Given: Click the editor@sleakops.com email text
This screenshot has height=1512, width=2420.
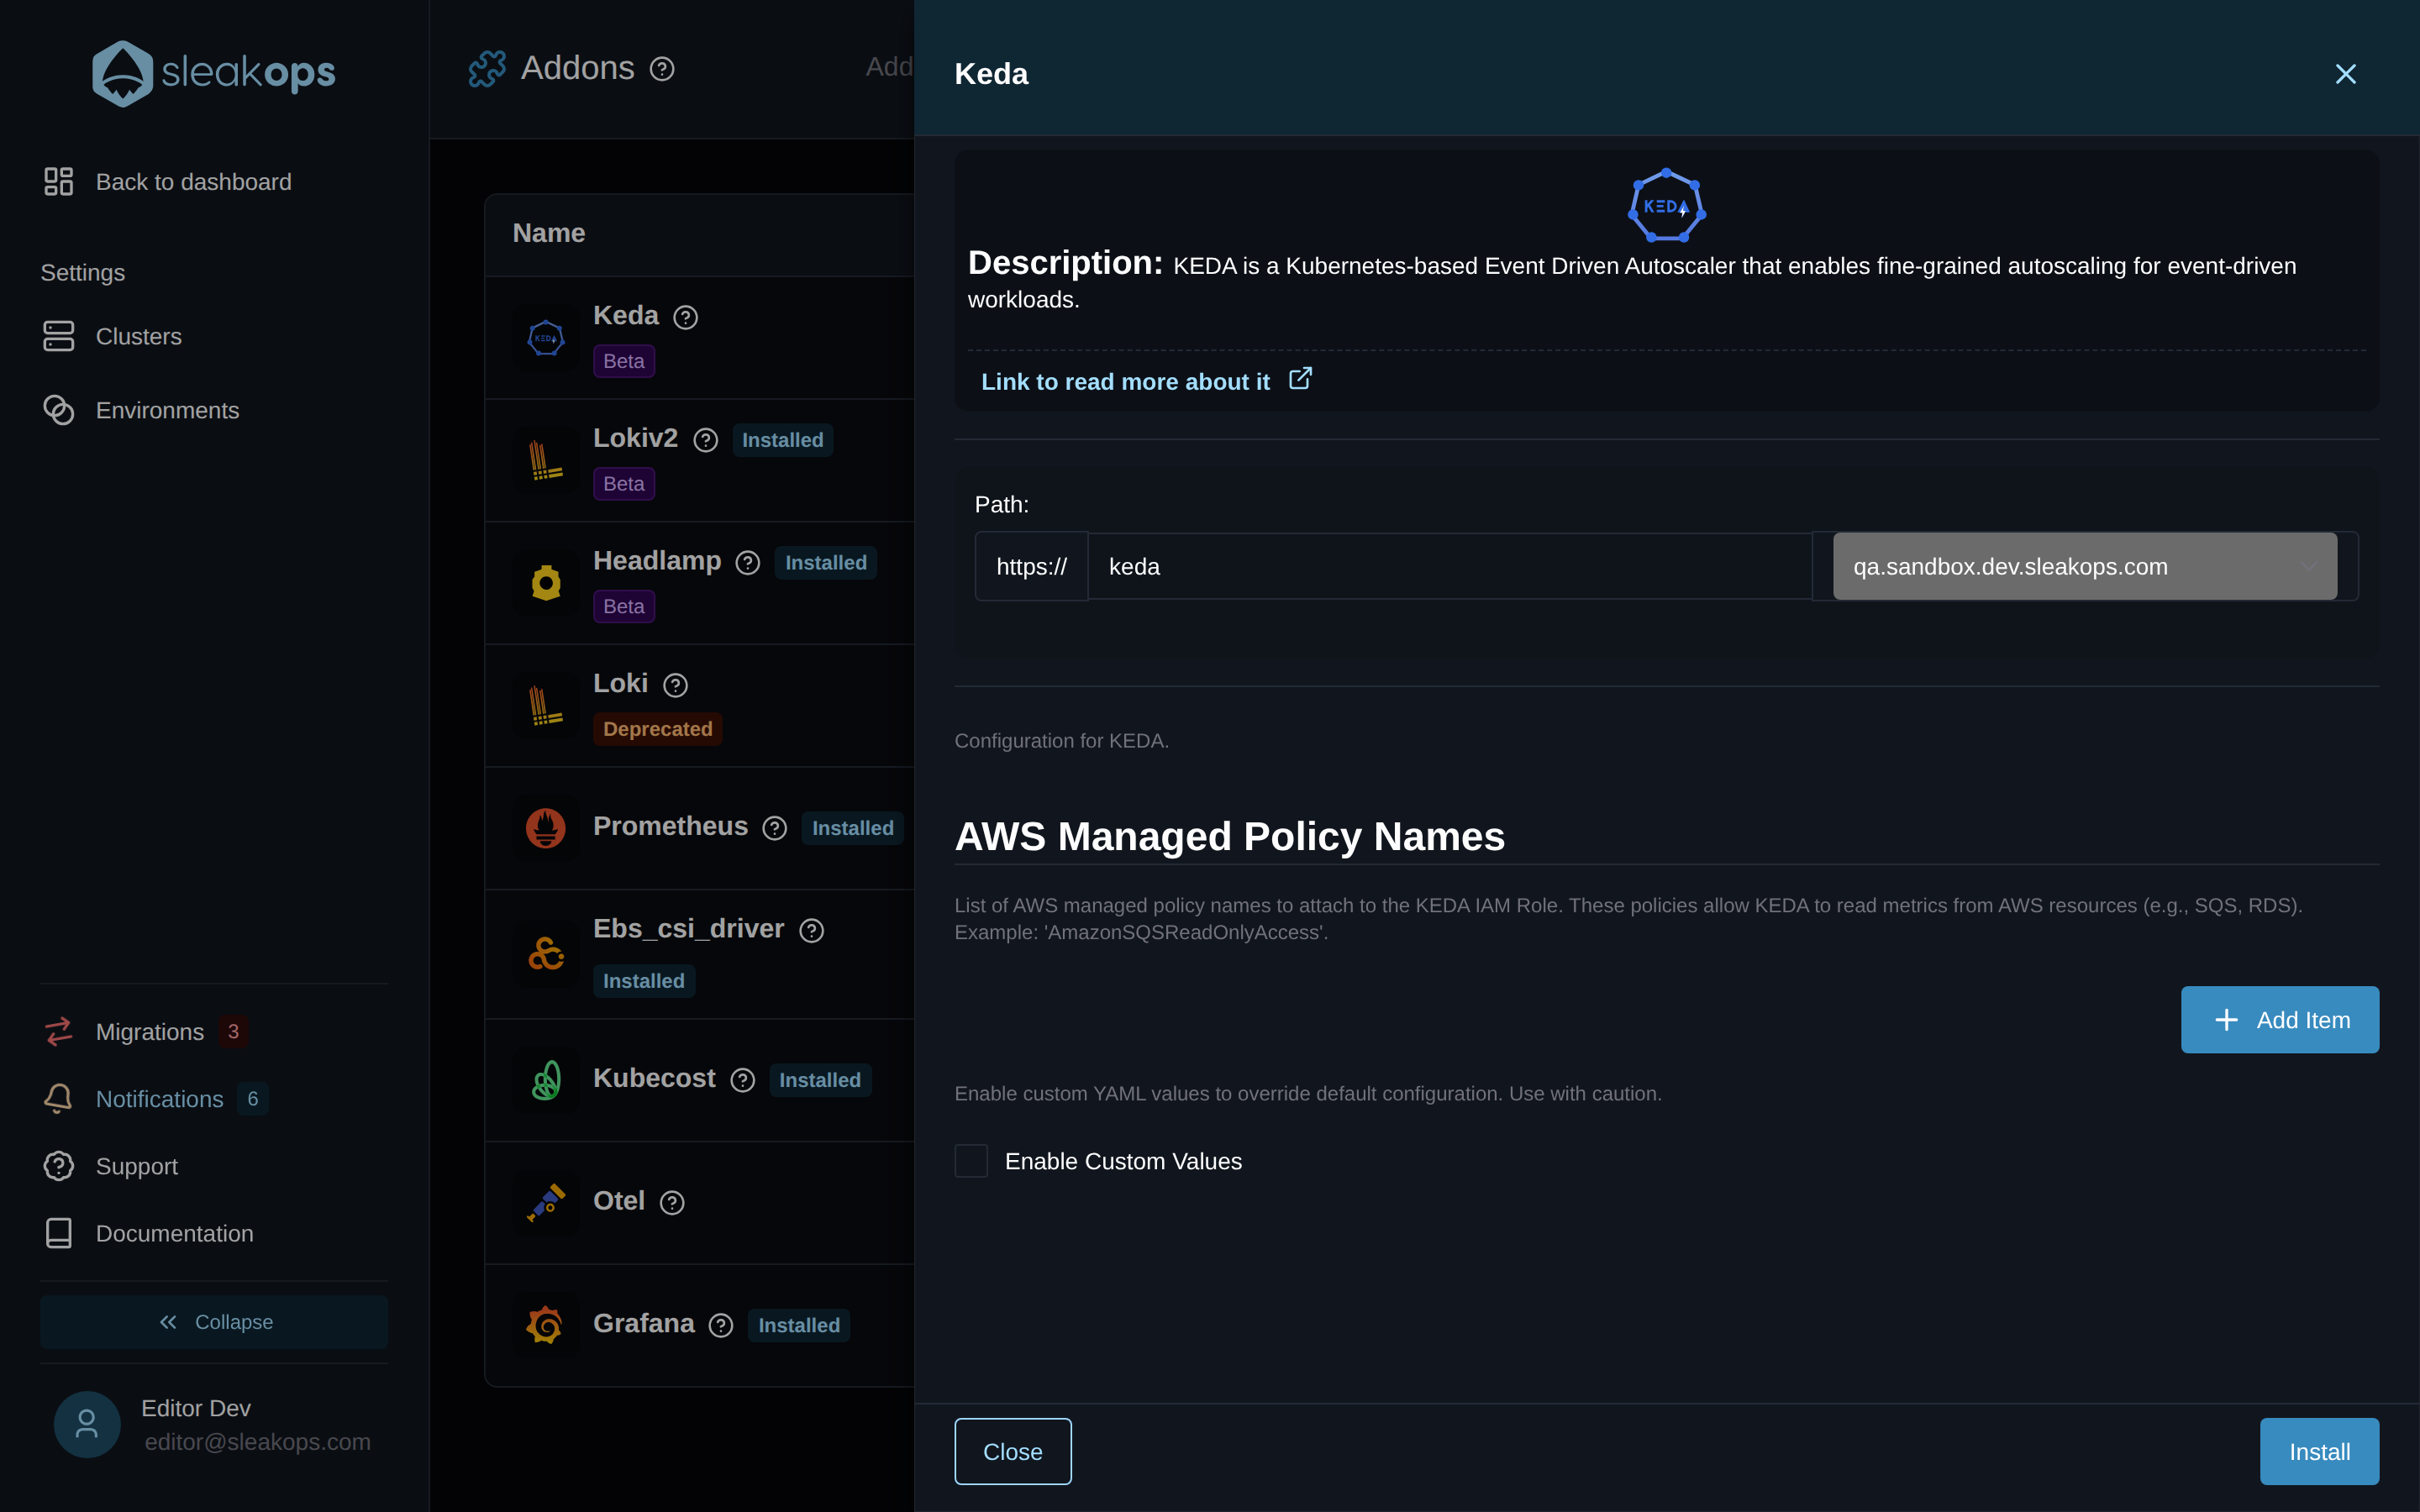Looking at the screenshot, I should (258, 1442).
